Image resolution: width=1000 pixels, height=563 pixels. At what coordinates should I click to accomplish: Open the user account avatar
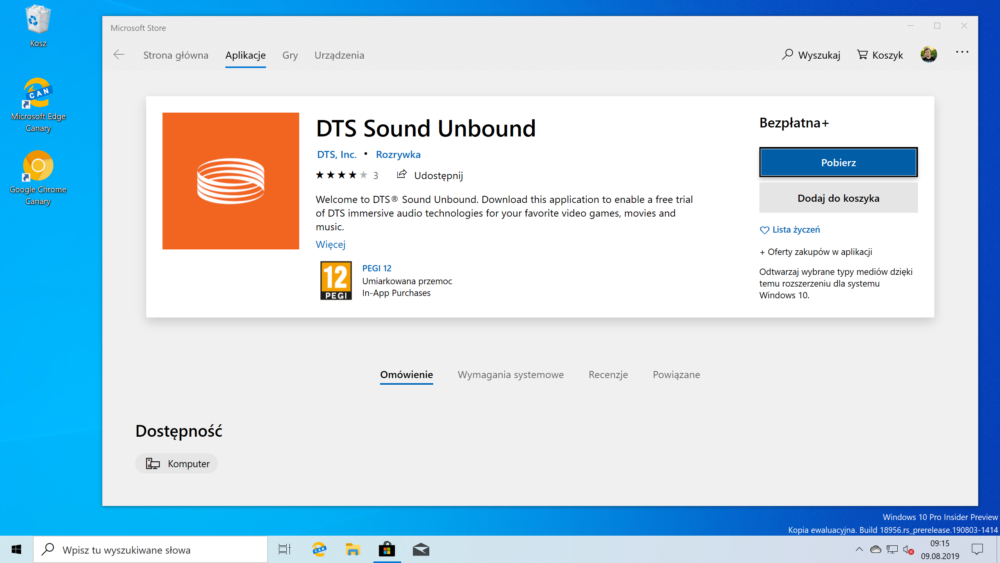(x=929, y=54)
